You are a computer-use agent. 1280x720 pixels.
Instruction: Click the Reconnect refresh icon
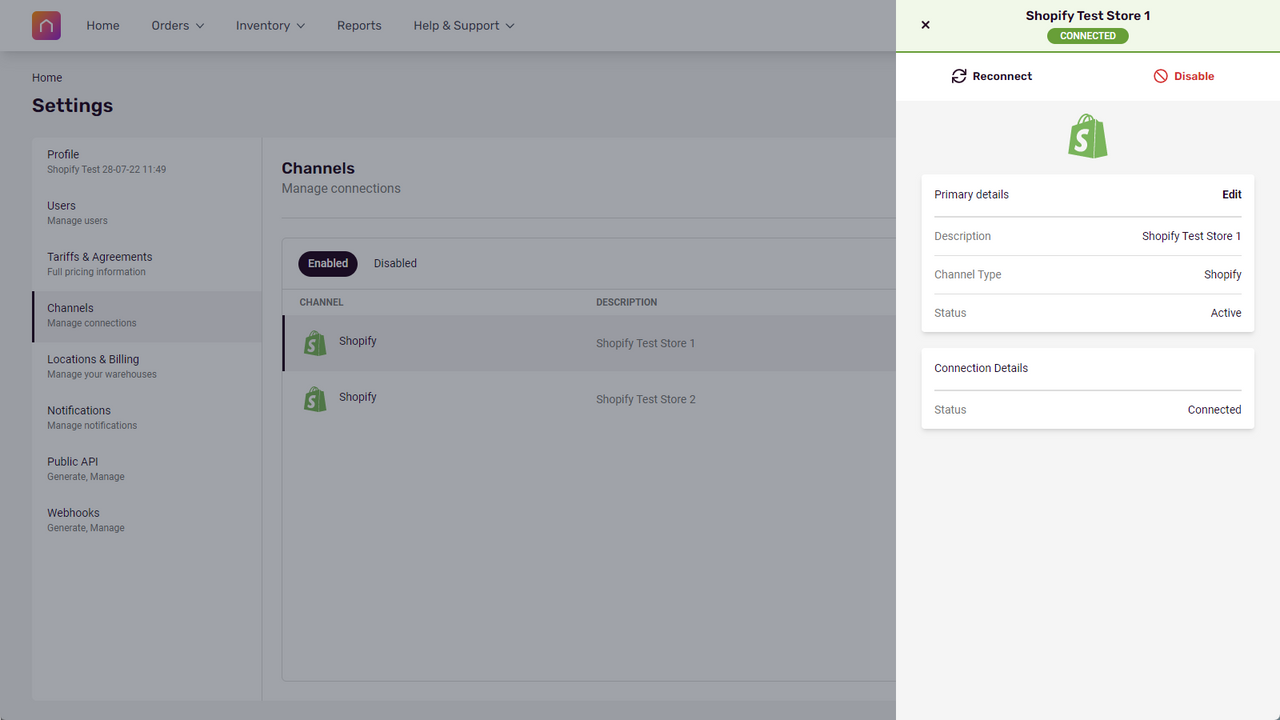[x=959, y=76]
